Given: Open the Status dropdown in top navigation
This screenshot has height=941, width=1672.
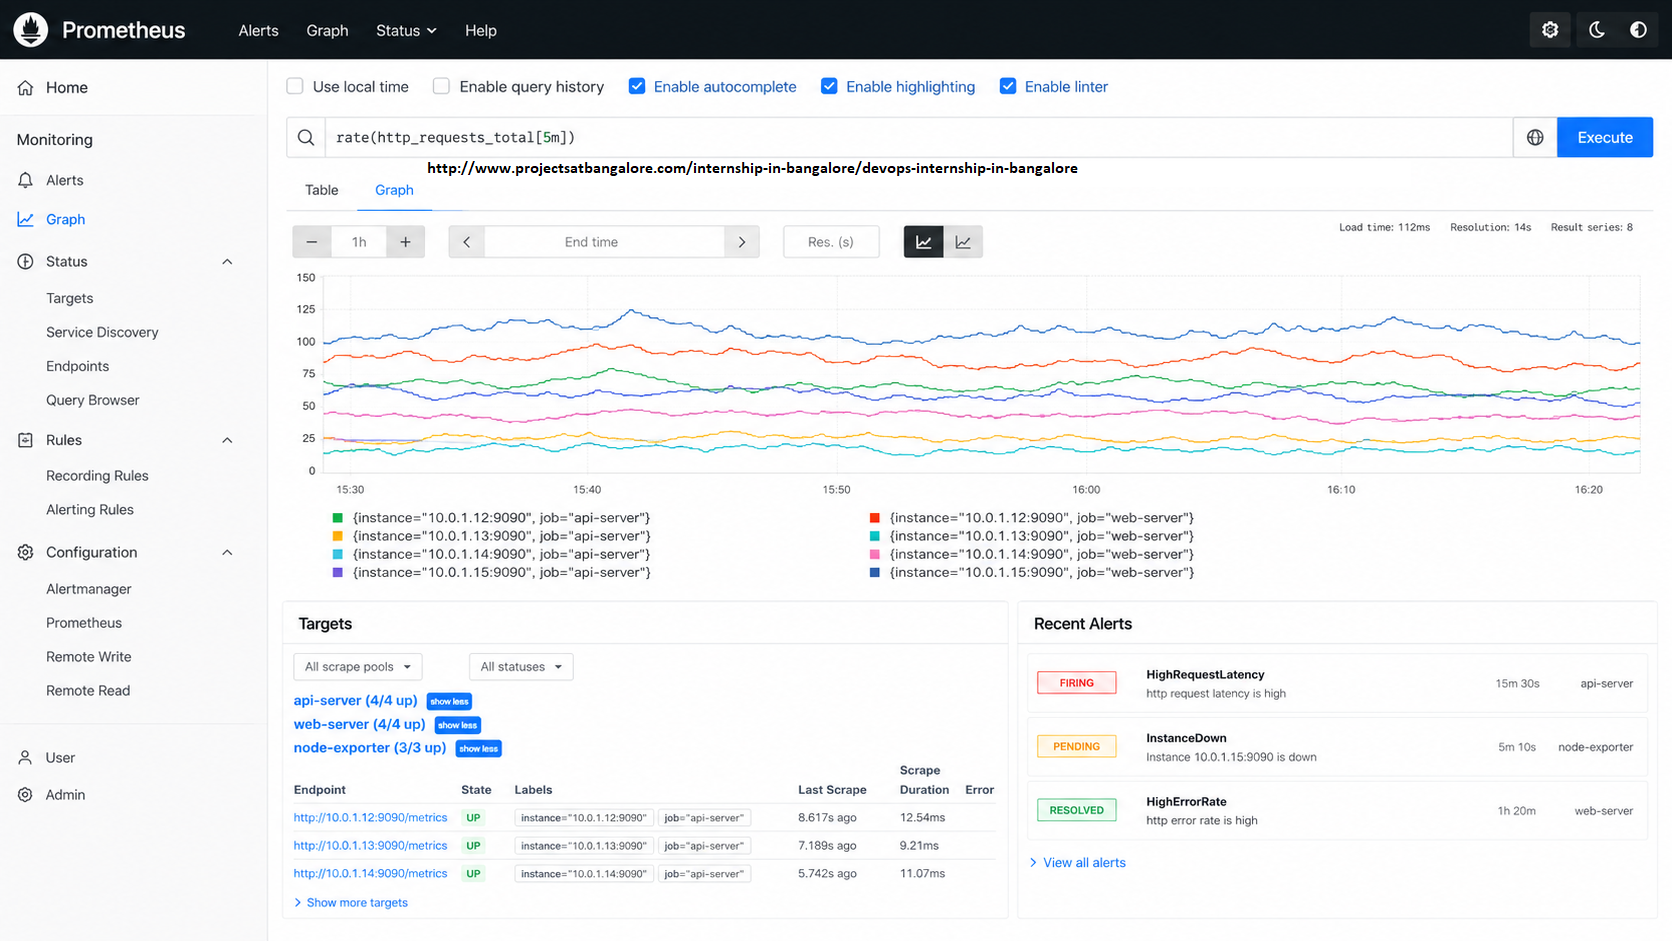Looking at the screenshot, I should coord(406,31).
